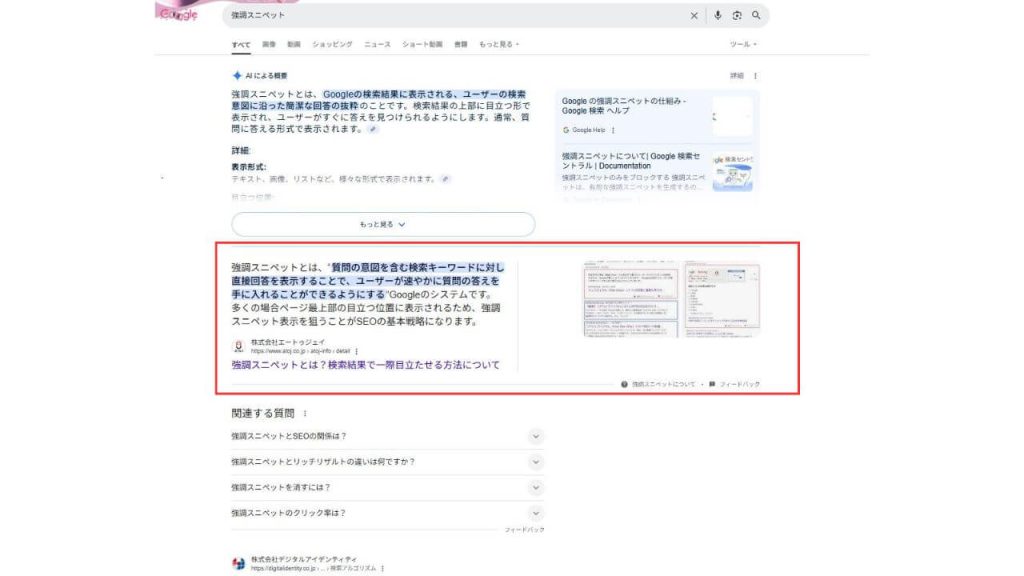The height and width of the screenshot is (576, 1024).
Task: Start voice search with microphone icon
Action: (717, 15)
